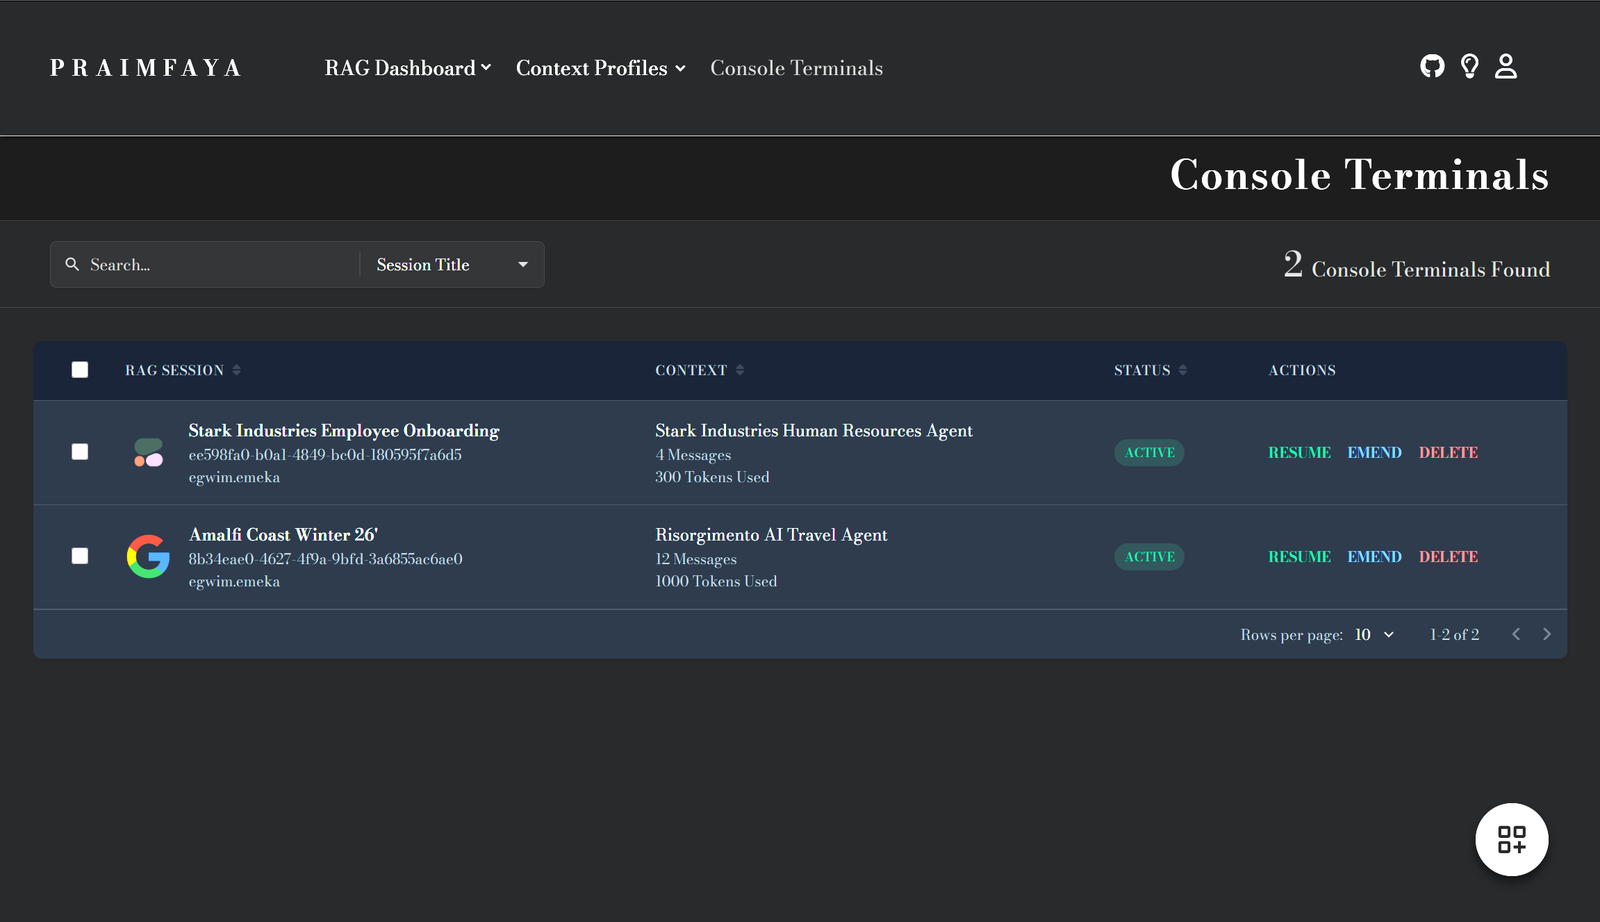This screenshot has width=1600, height=922.
Task: Toggle the select-all header checkbox
Action: [80, 370]
